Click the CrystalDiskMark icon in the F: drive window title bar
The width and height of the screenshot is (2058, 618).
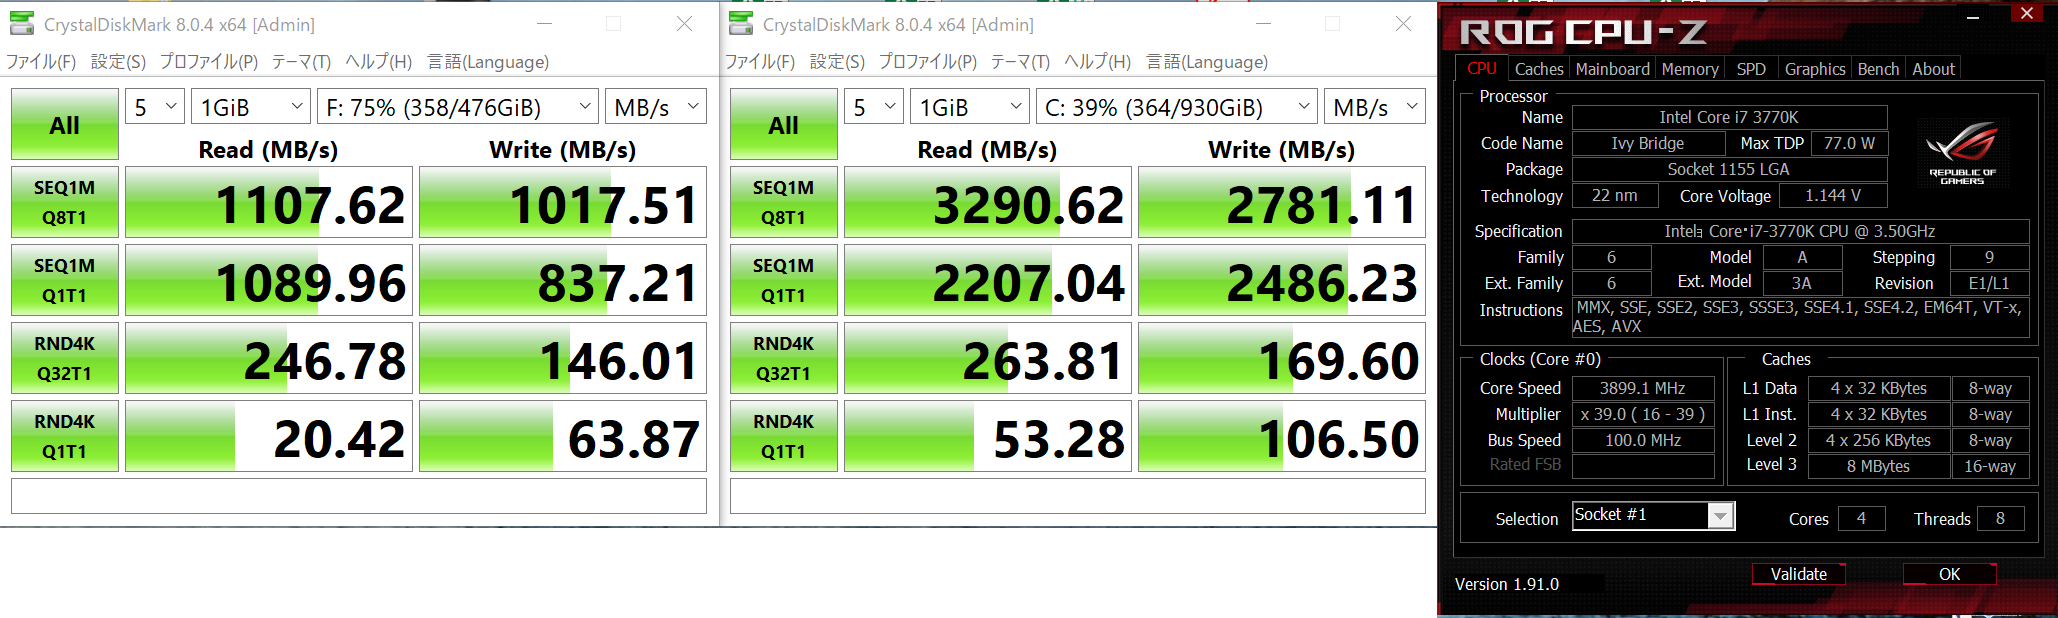click(22, 24)
